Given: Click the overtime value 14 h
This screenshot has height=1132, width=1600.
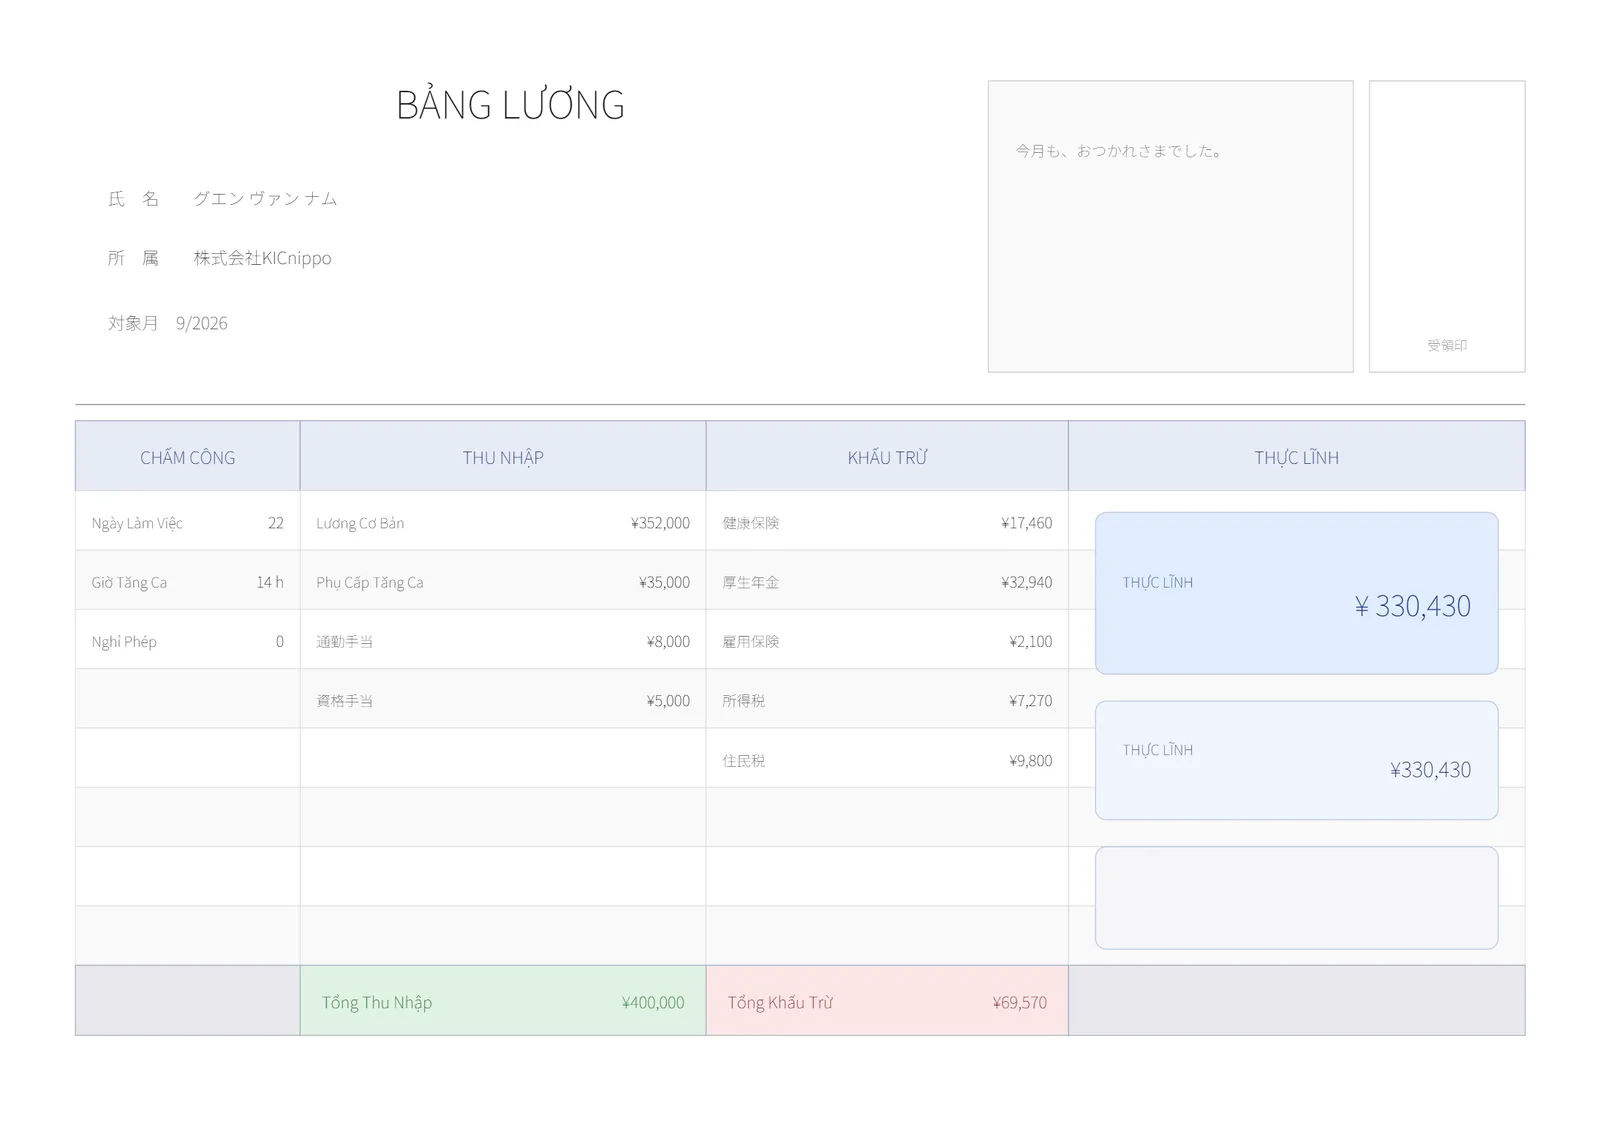Looking at the screenshot, I should click(270, 582).
